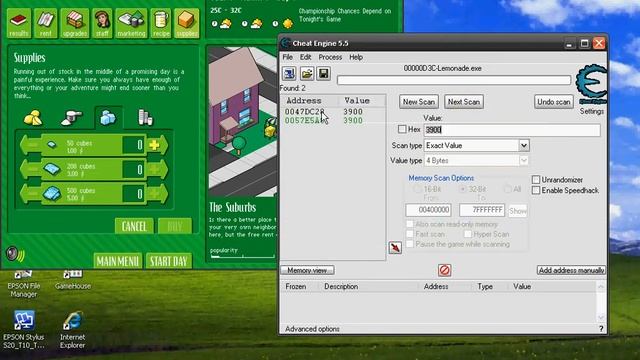The width and height of the screenshot is (640, 360).
Task: Click the Cheat Engine logo Settings icon
Action: pyautogui.click(x=591, y=85)
